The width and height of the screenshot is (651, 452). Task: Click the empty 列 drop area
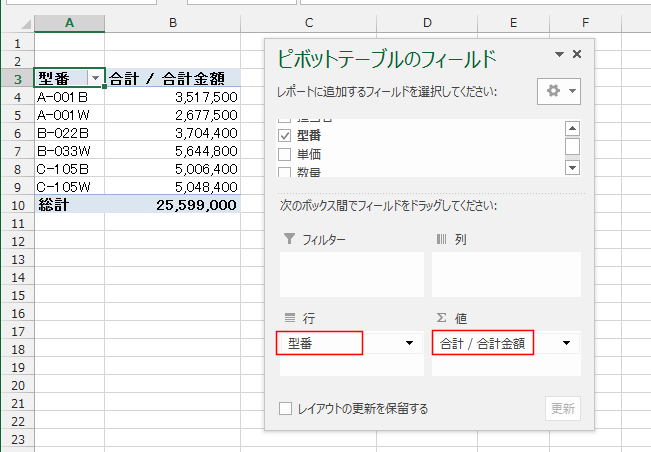coord(506,274)
